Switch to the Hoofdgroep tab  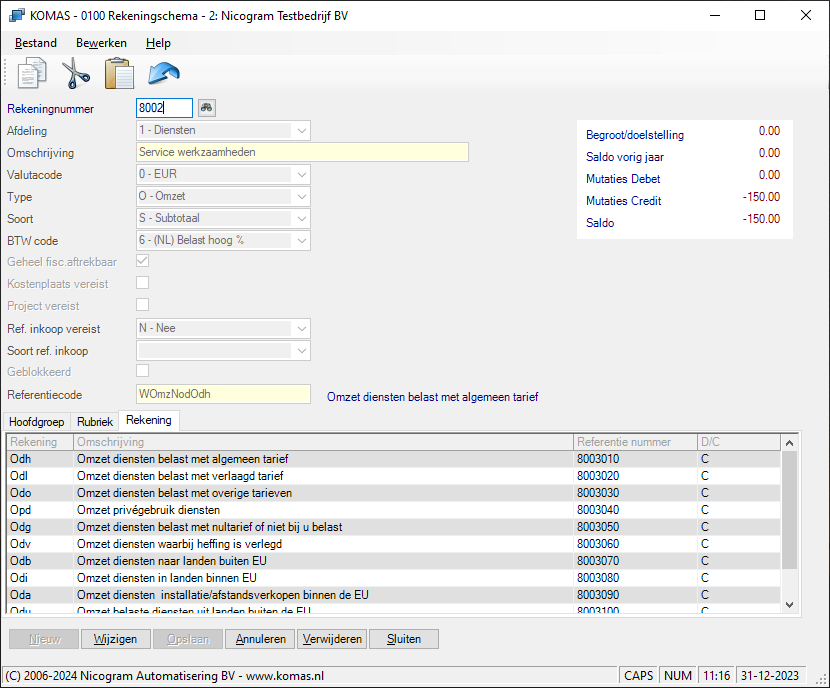37,422
